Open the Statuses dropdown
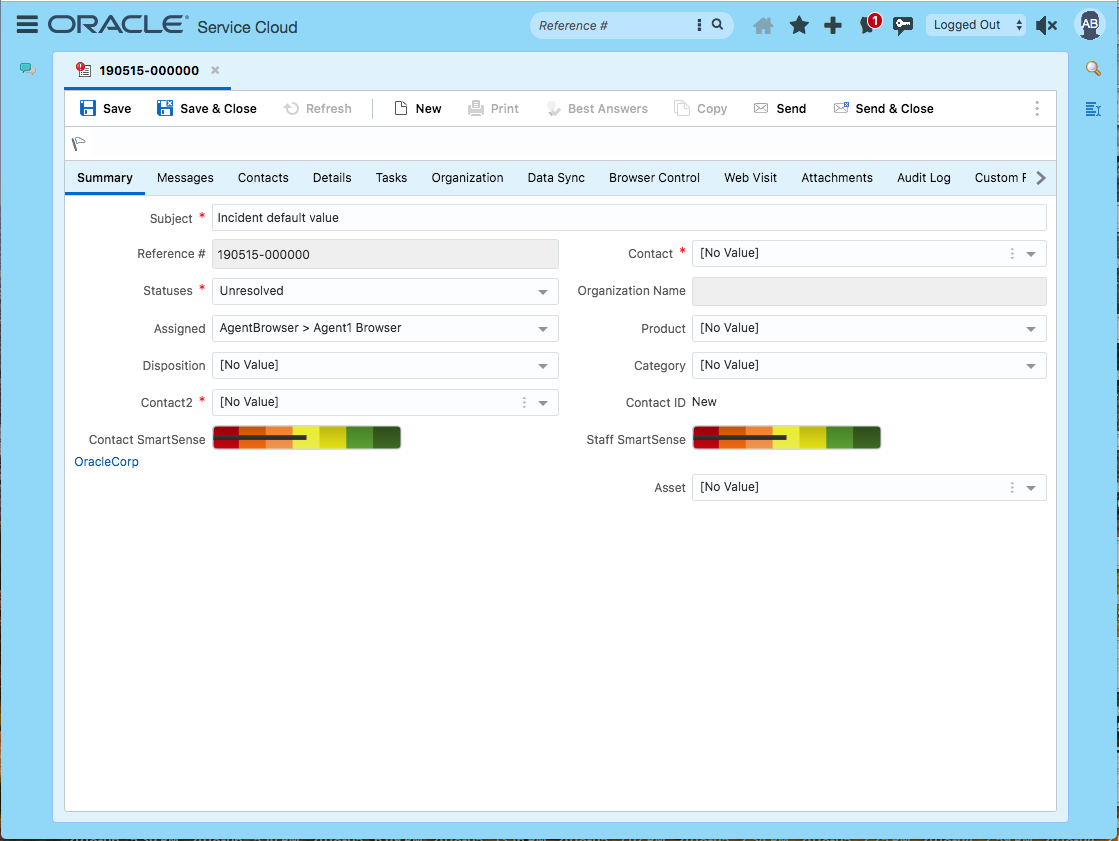This screenshot has width=1119, height=841. (543, 291)
